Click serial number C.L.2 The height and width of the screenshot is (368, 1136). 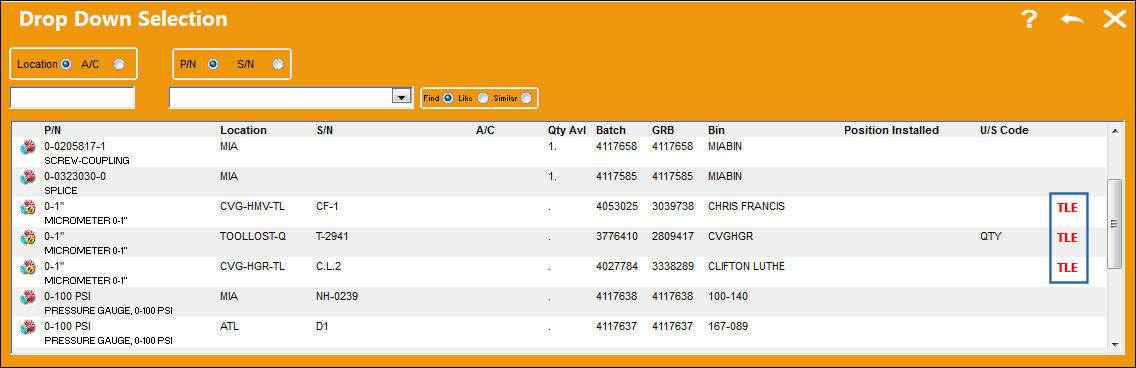point(328,266)
